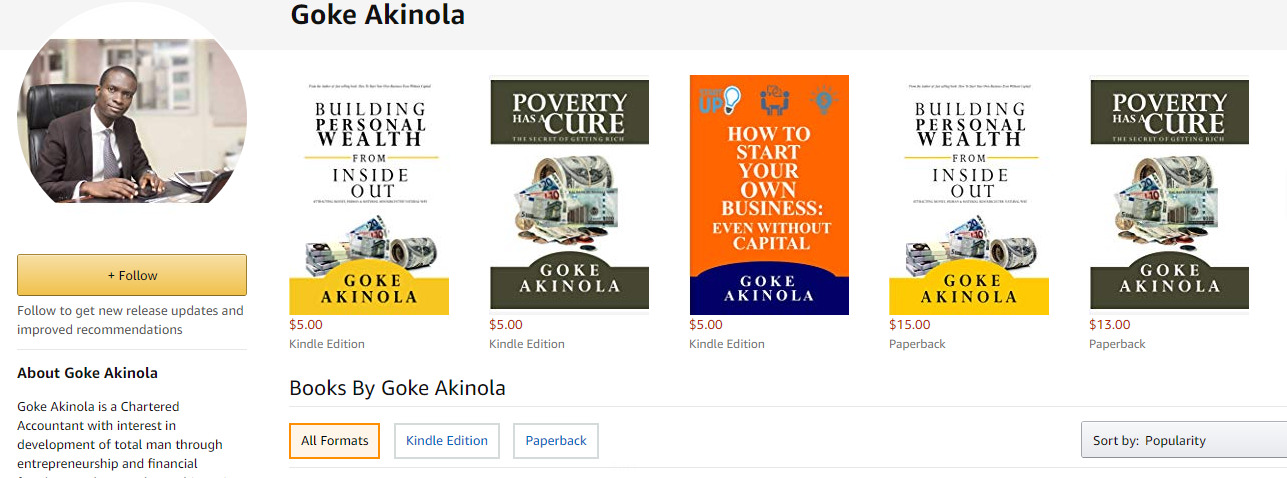Click Paperback label under $13.00 price

pos(1117,344)
